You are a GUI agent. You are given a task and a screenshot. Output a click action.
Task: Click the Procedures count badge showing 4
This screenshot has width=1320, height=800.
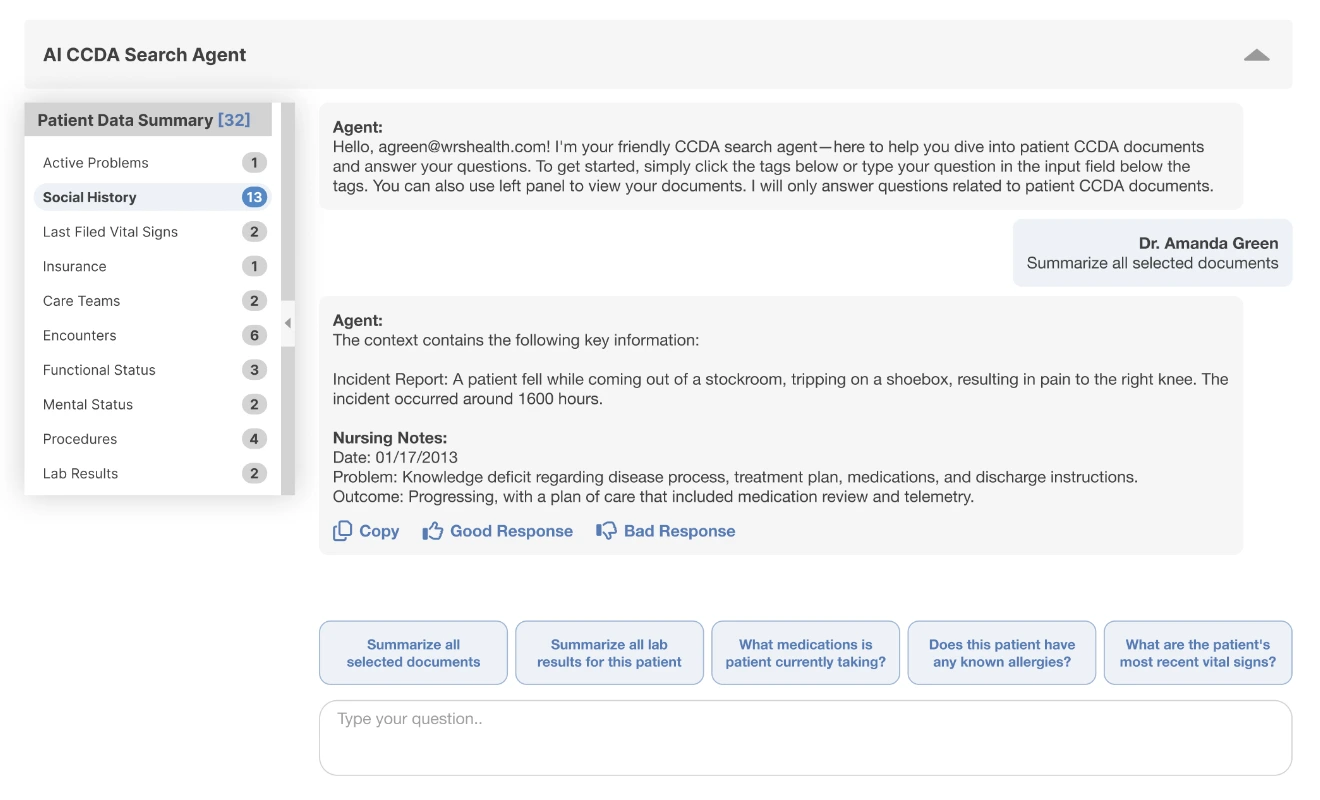[x=253, y=439]
